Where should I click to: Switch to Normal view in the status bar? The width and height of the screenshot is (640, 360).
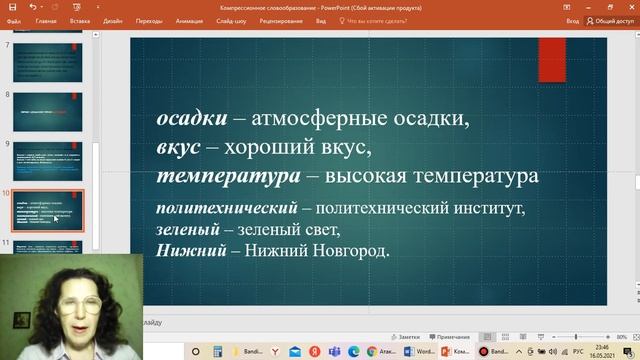tap(487, 337)
